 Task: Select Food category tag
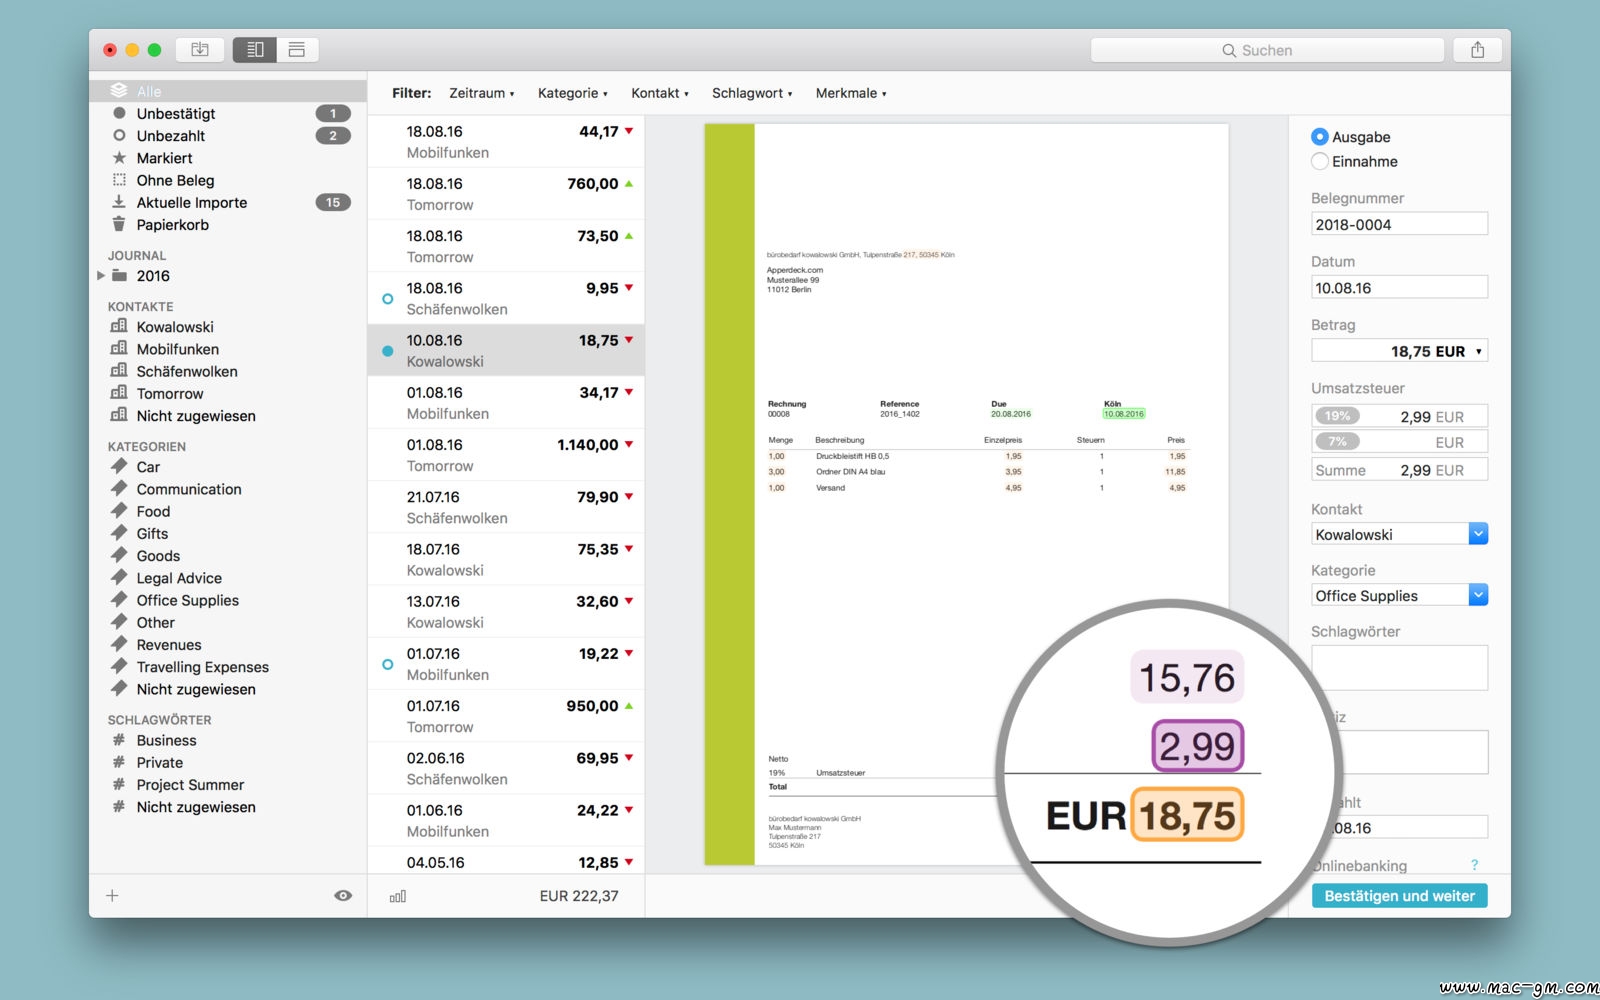[229, 511]
